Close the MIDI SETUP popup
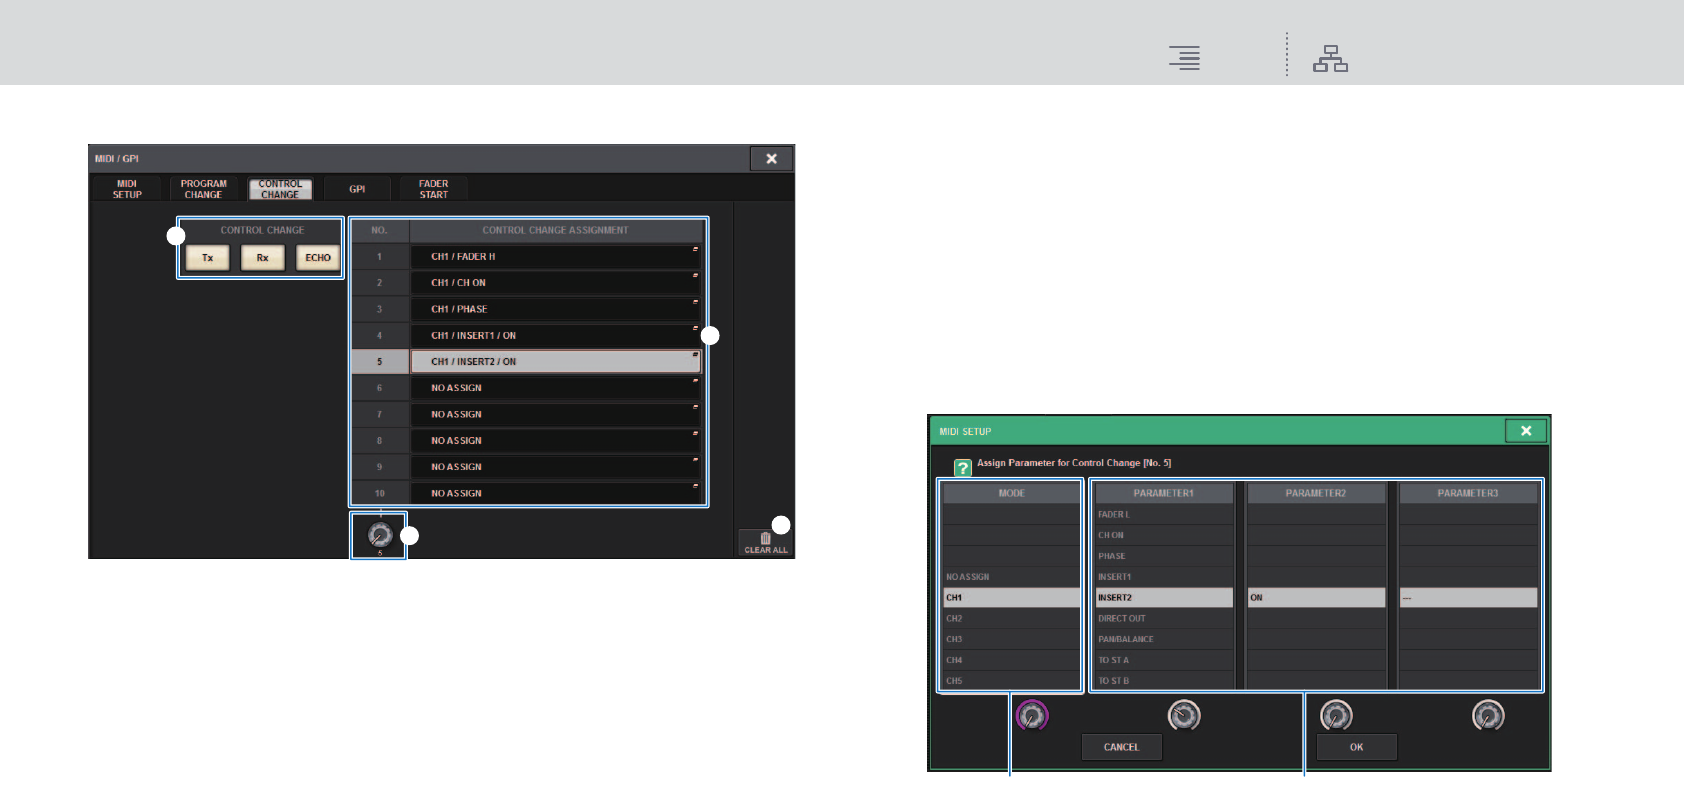 (x=1526, y=431)
